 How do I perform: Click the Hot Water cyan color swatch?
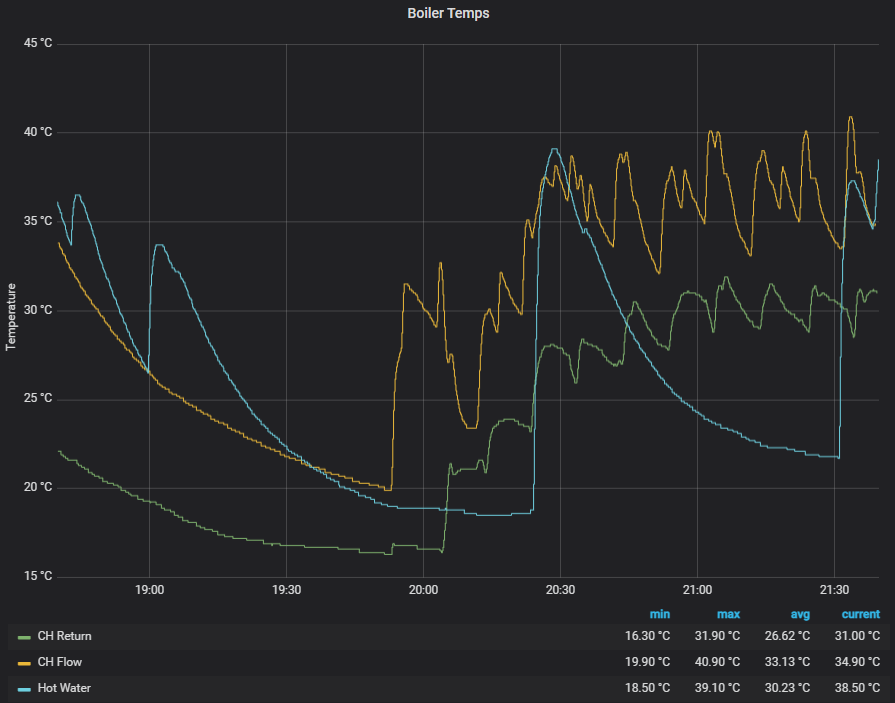tap(24, 689)
